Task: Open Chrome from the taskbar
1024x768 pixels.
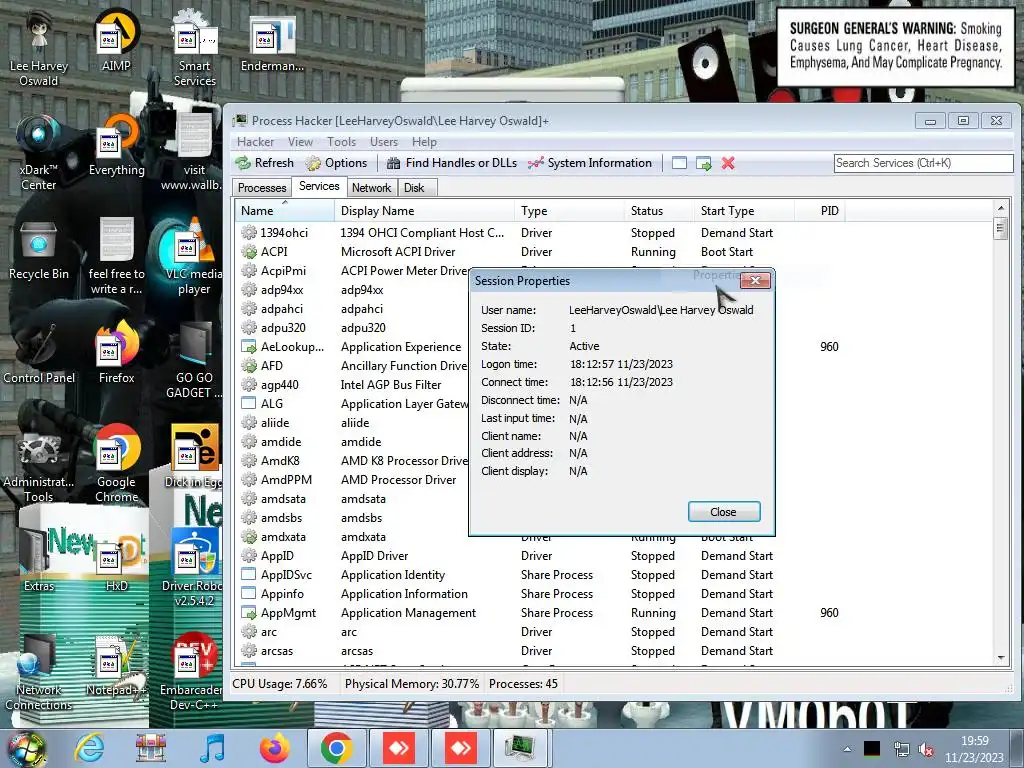Action: 336,748
